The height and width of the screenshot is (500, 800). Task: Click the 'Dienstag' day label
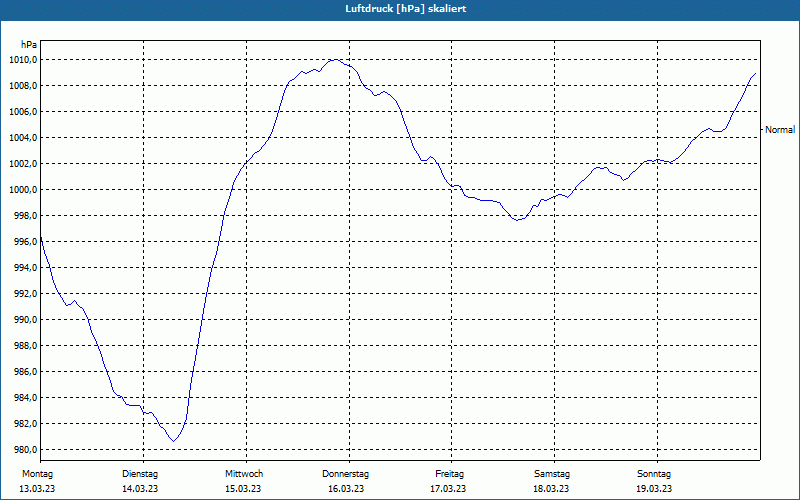point(140,474)
